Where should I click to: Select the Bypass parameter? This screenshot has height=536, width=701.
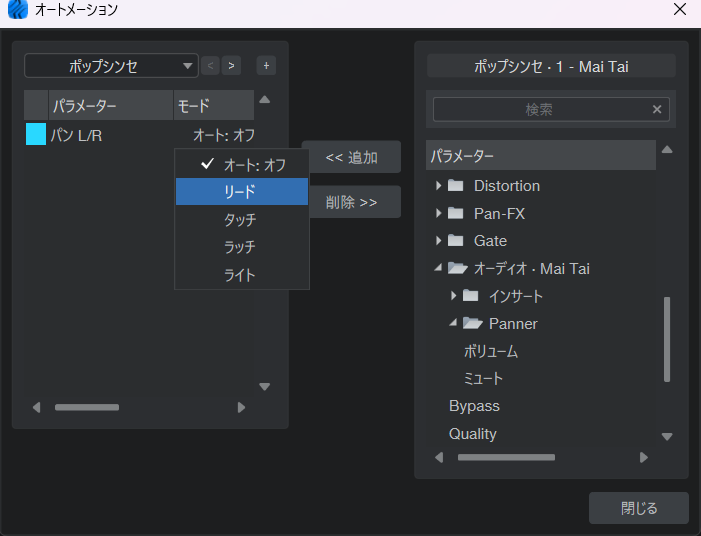[474, 406]
